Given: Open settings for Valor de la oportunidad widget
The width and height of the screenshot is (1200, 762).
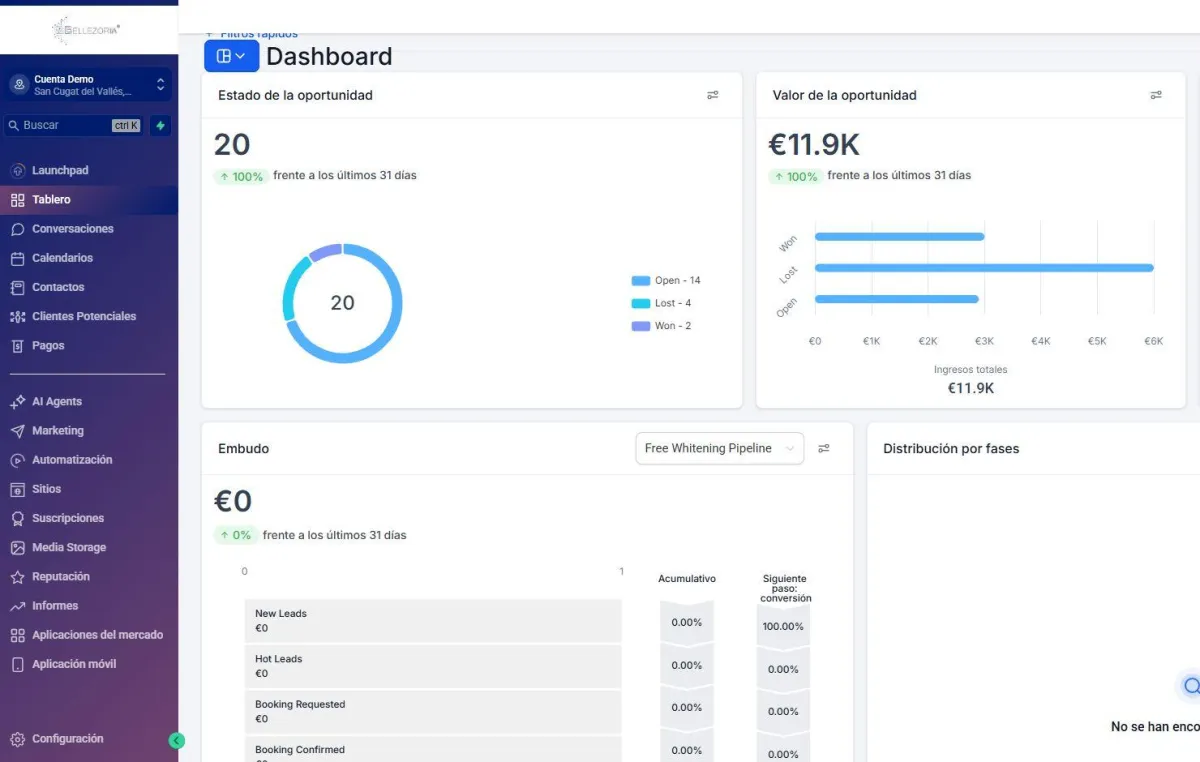Looking at the screenshot, I should pos(1156,95).
